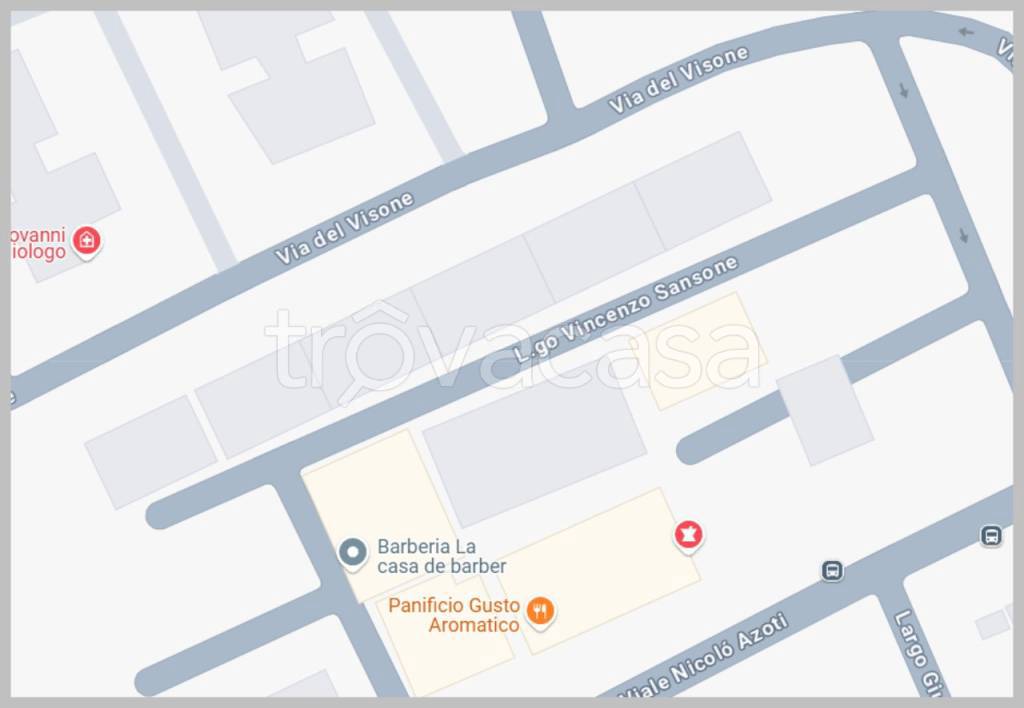Click the red medical marker pin
Image resolution: width=1024 pixels, height=708 pixels.
(86, 242)
